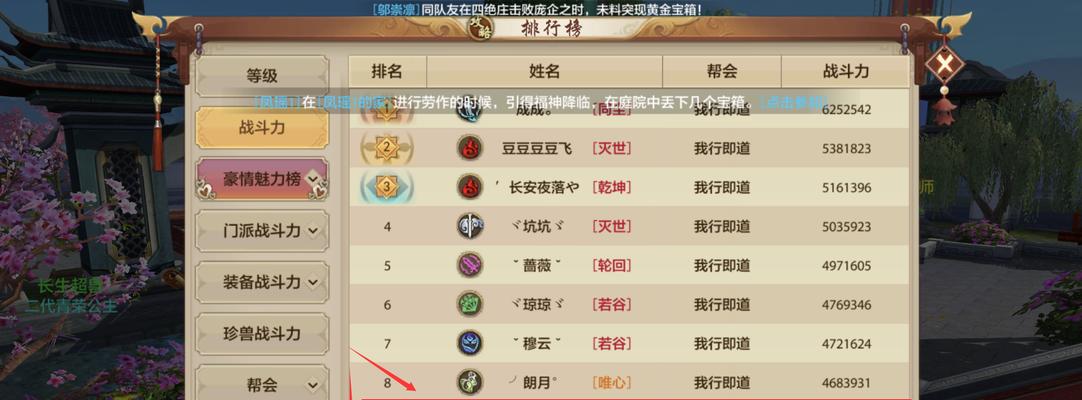The width and height of the screenshot is (1082, 400).
Task: Click the purple sect icon beside 蔷薇
Action: pyautogui.click(x=470, y=265)
